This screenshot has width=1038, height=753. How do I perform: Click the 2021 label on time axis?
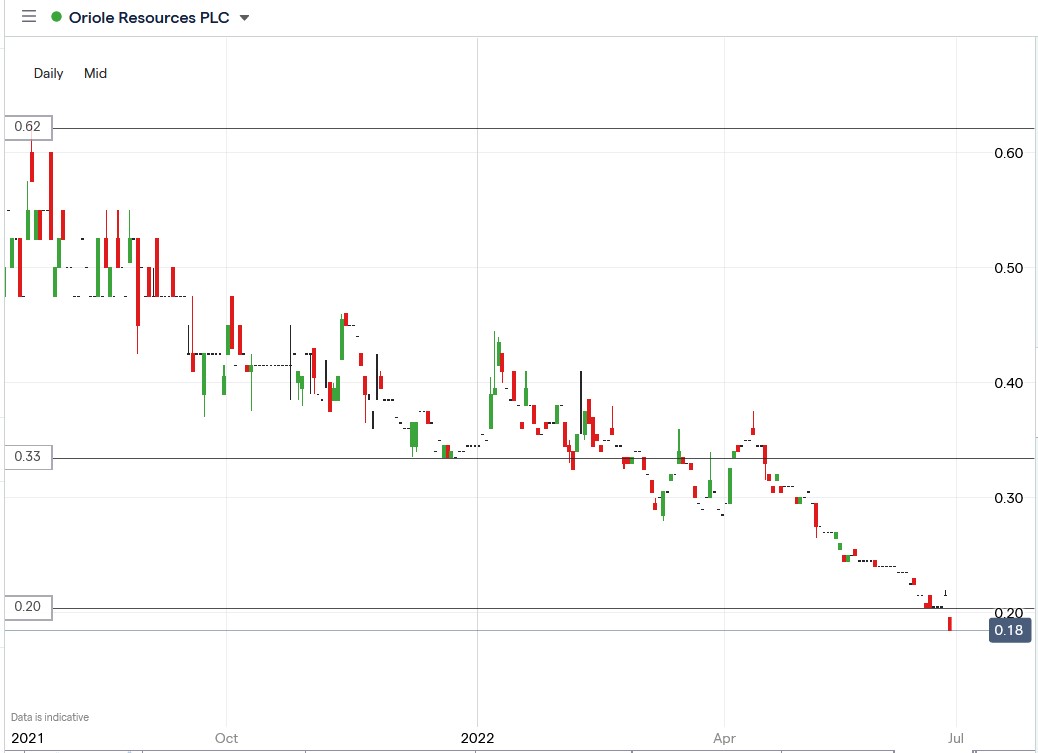coord(28,738)
